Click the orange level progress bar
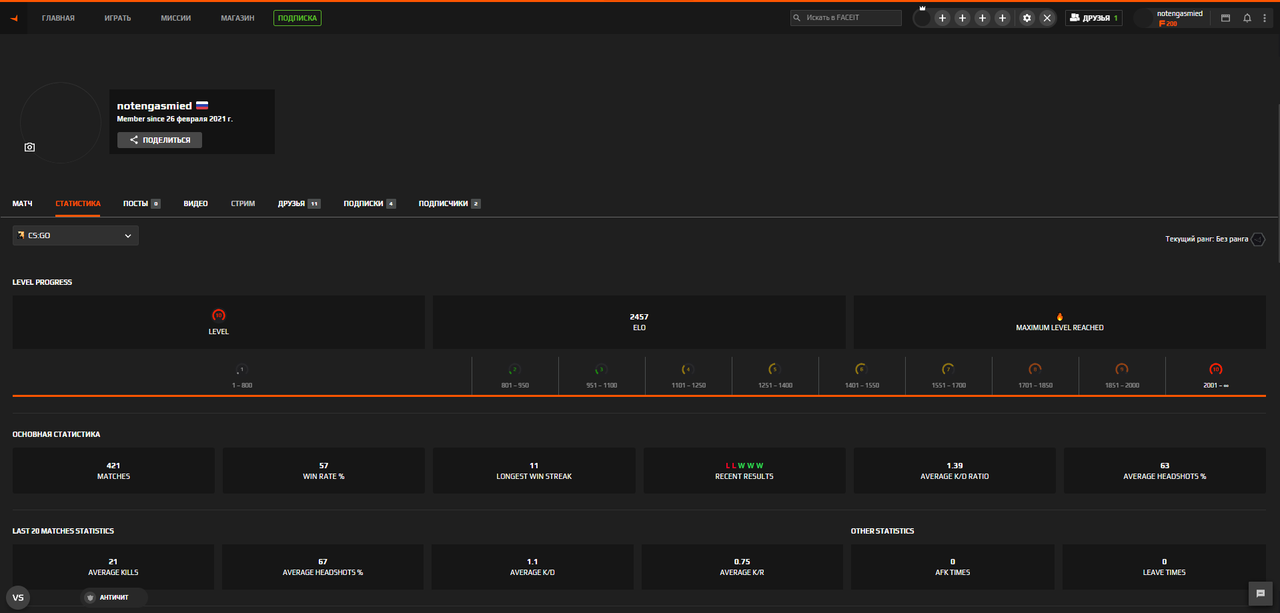 (x=639, y=396)
